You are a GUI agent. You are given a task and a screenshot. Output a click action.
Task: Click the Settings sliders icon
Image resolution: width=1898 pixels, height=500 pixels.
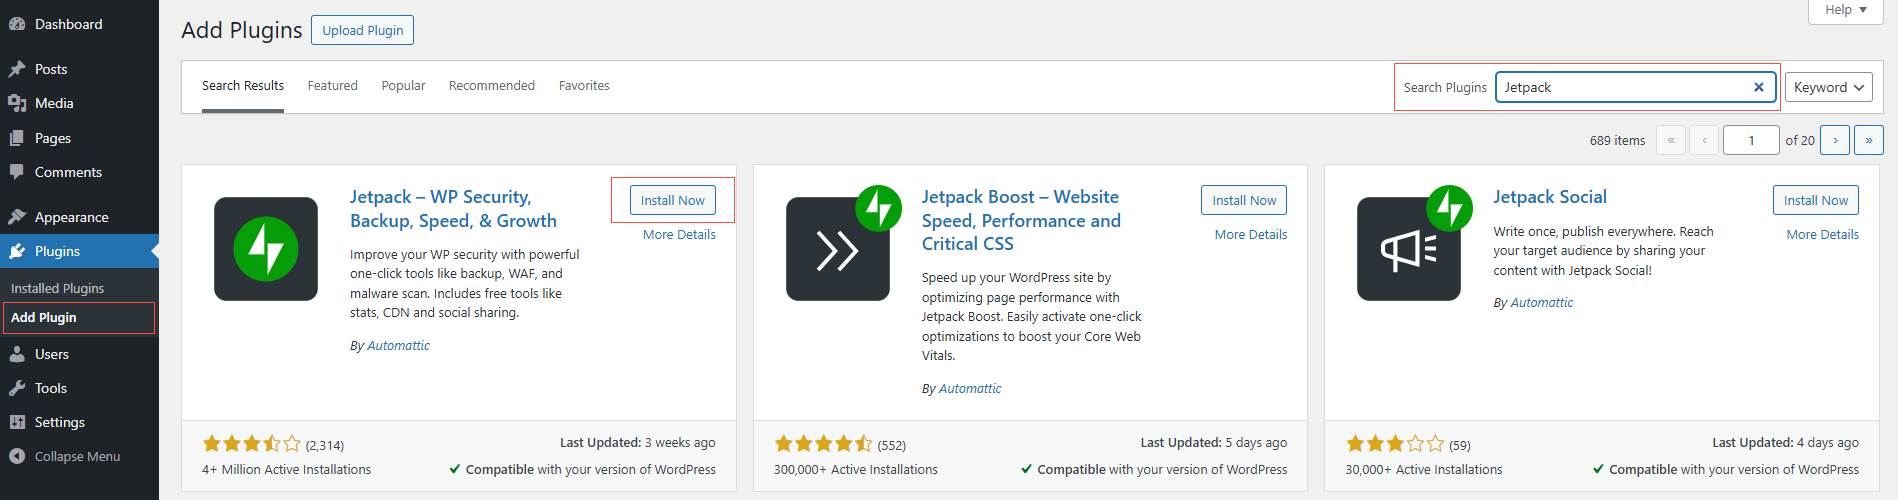[17, 422]
